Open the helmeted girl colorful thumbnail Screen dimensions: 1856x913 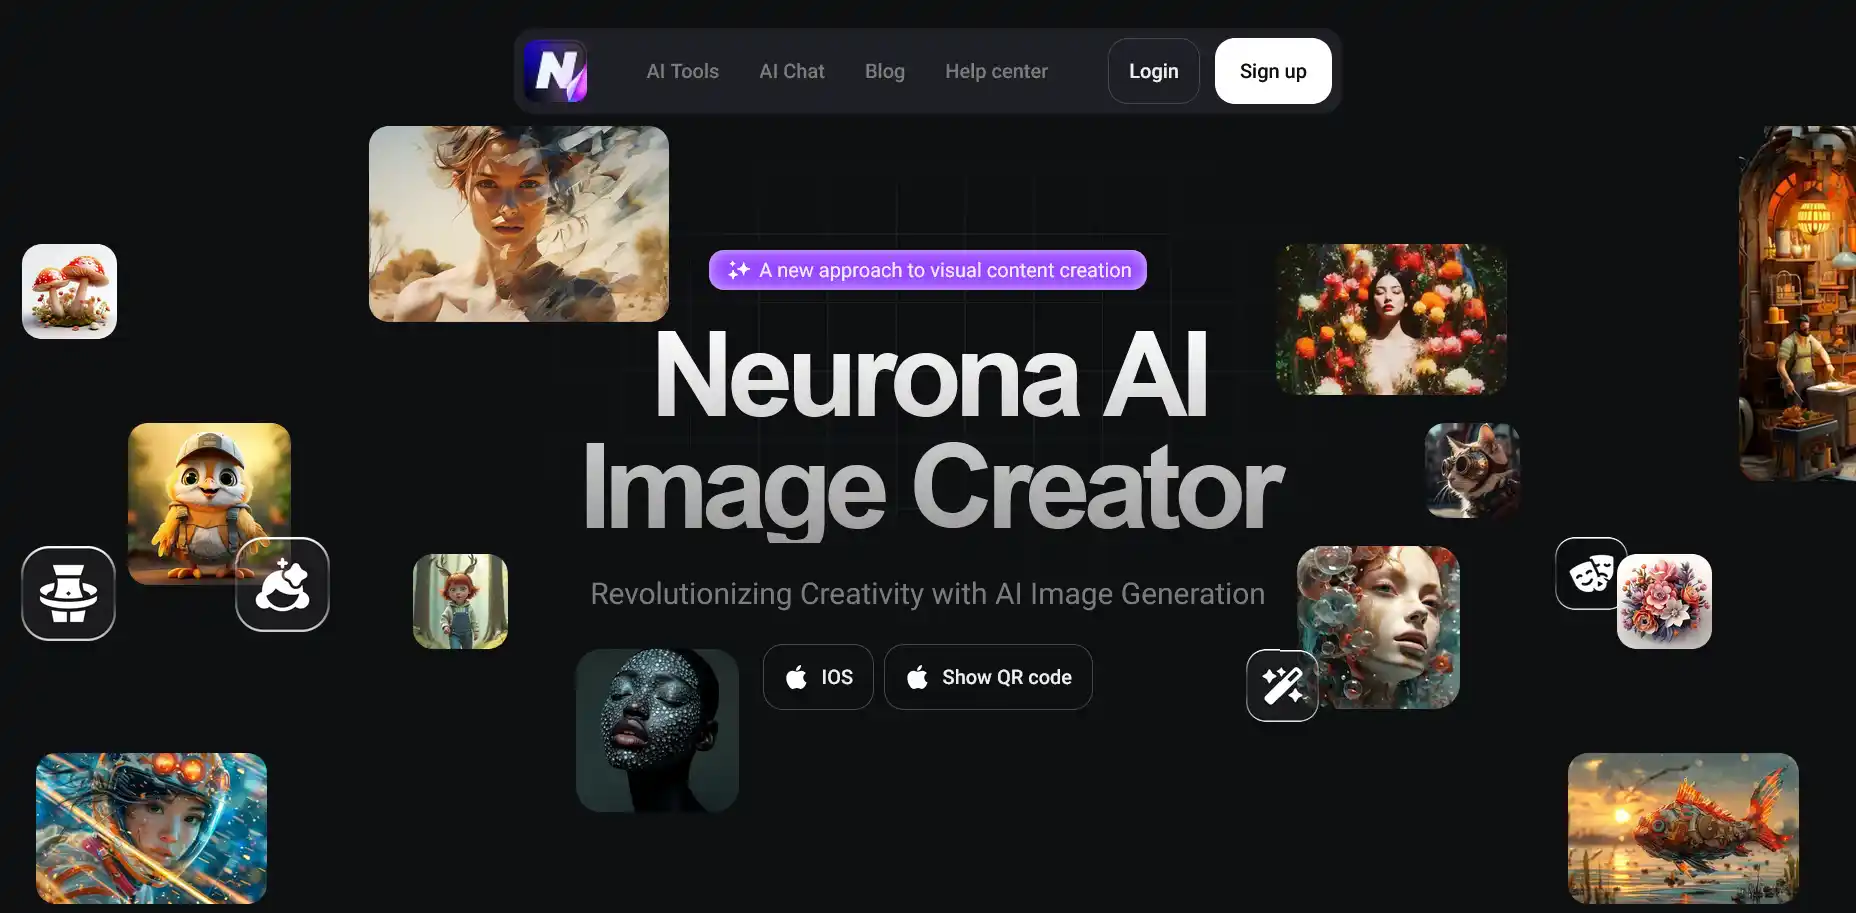pos(151,828)
